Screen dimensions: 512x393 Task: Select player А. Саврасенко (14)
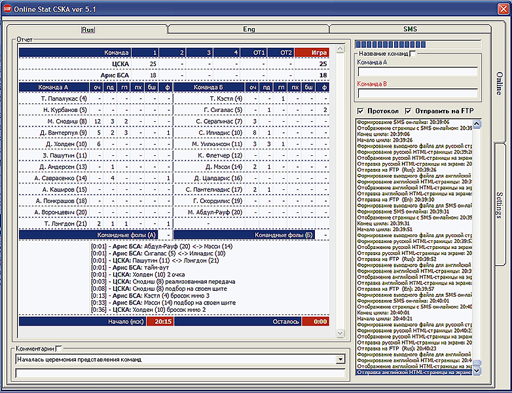[61, 178]
